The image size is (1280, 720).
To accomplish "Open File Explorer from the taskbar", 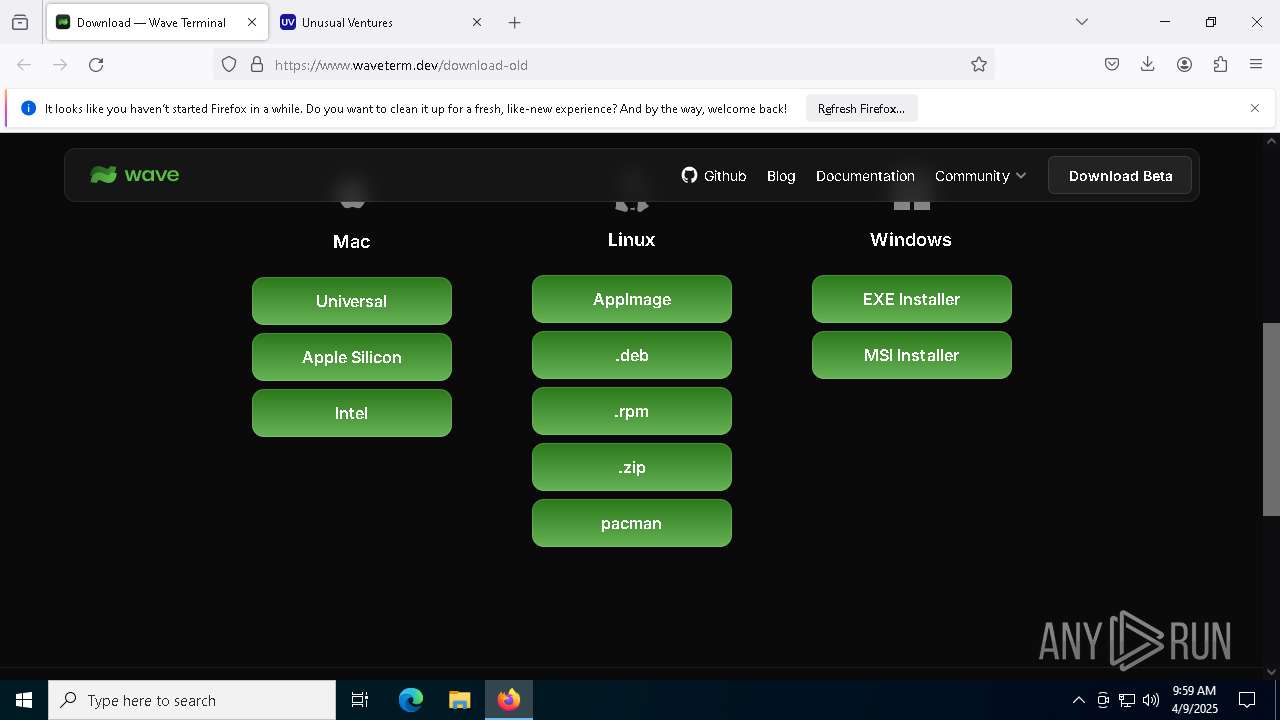I will point(459,700).
